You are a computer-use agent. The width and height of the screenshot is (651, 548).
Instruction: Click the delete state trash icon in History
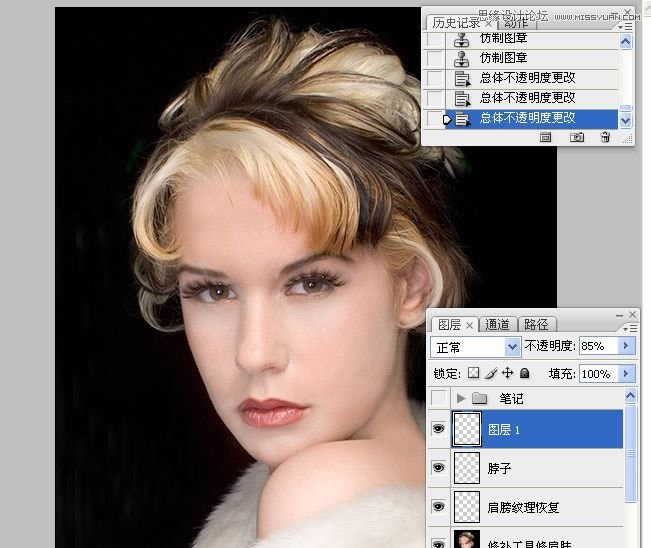point(605,137)
